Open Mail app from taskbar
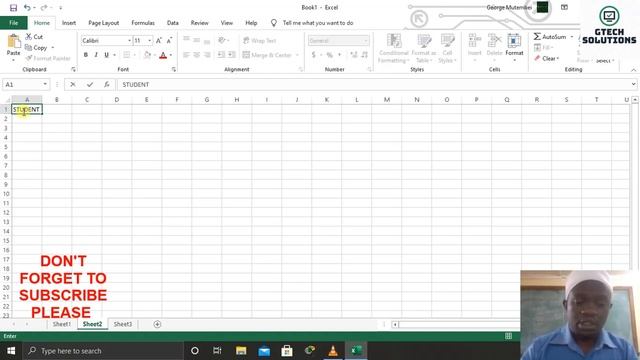The width and height of the screenshot is (640, 360). [x=264, y=351]
